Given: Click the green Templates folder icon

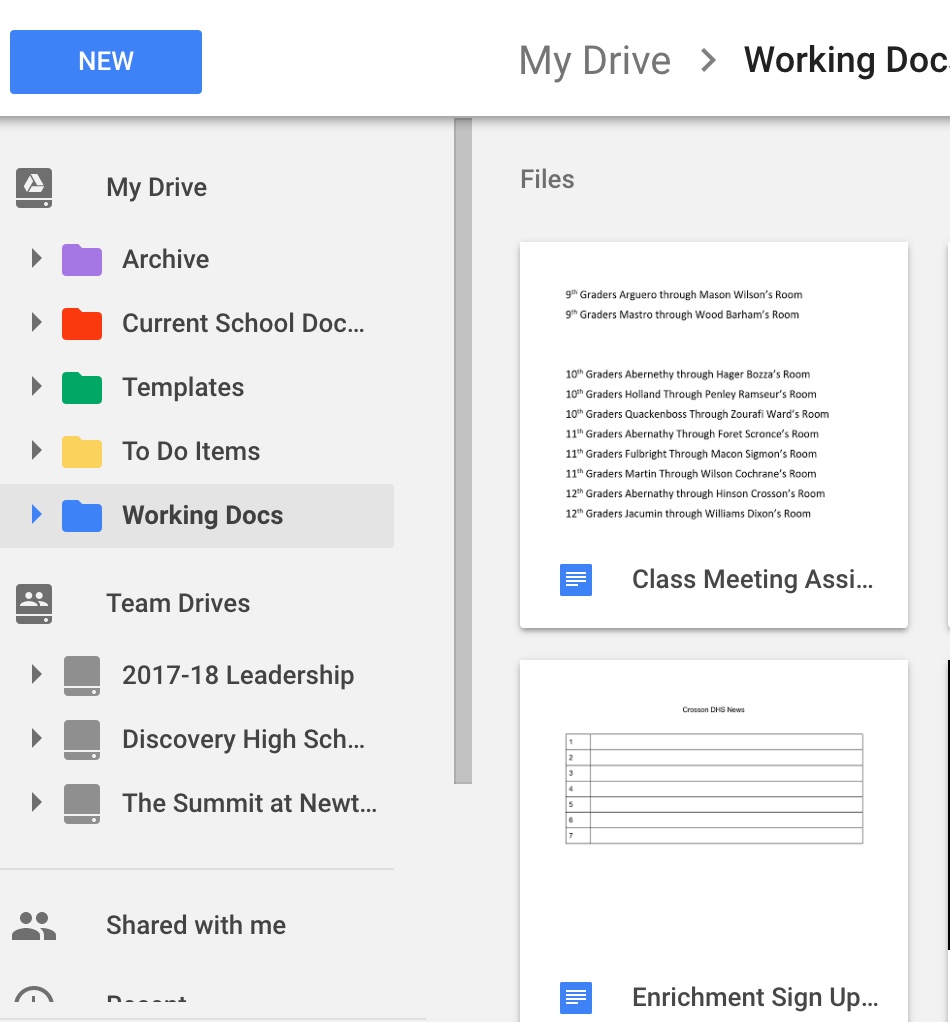Looking at the screenshot, I should (x=82, y=388).
